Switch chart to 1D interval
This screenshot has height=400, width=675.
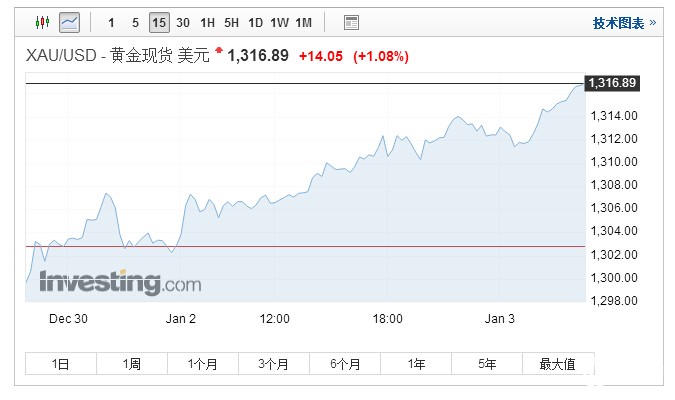coord(255,22)
